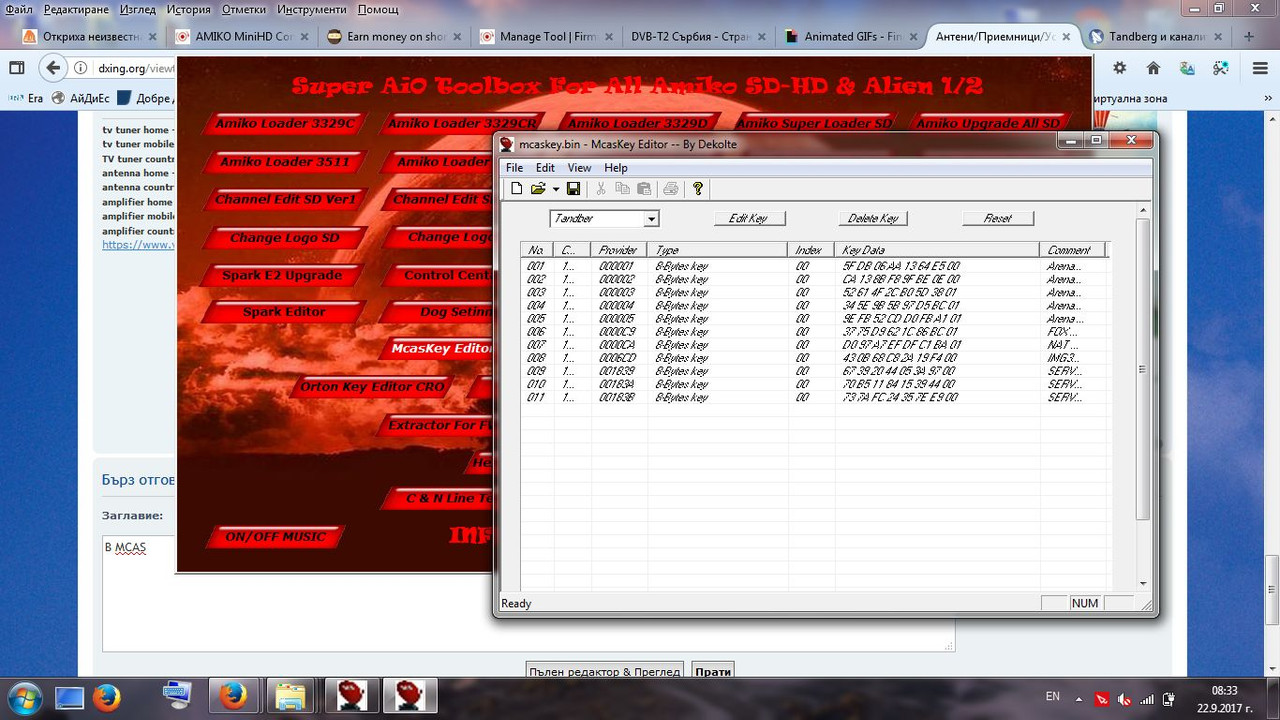This screenshot has width=1280, height=720.
Task: Open the Help menu in McasKey Editor
Action: click(x=616, y=168)
